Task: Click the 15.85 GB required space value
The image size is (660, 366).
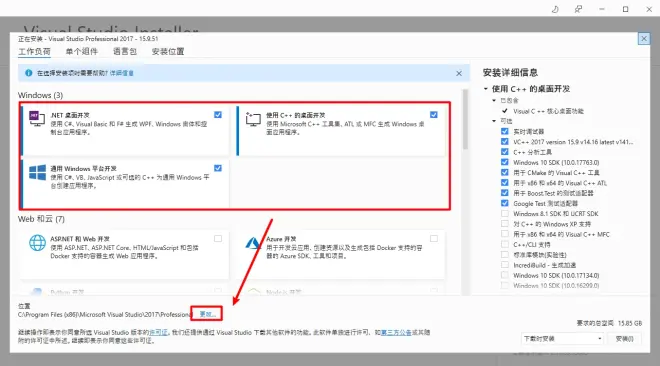Action: click(x=630, y=323)
